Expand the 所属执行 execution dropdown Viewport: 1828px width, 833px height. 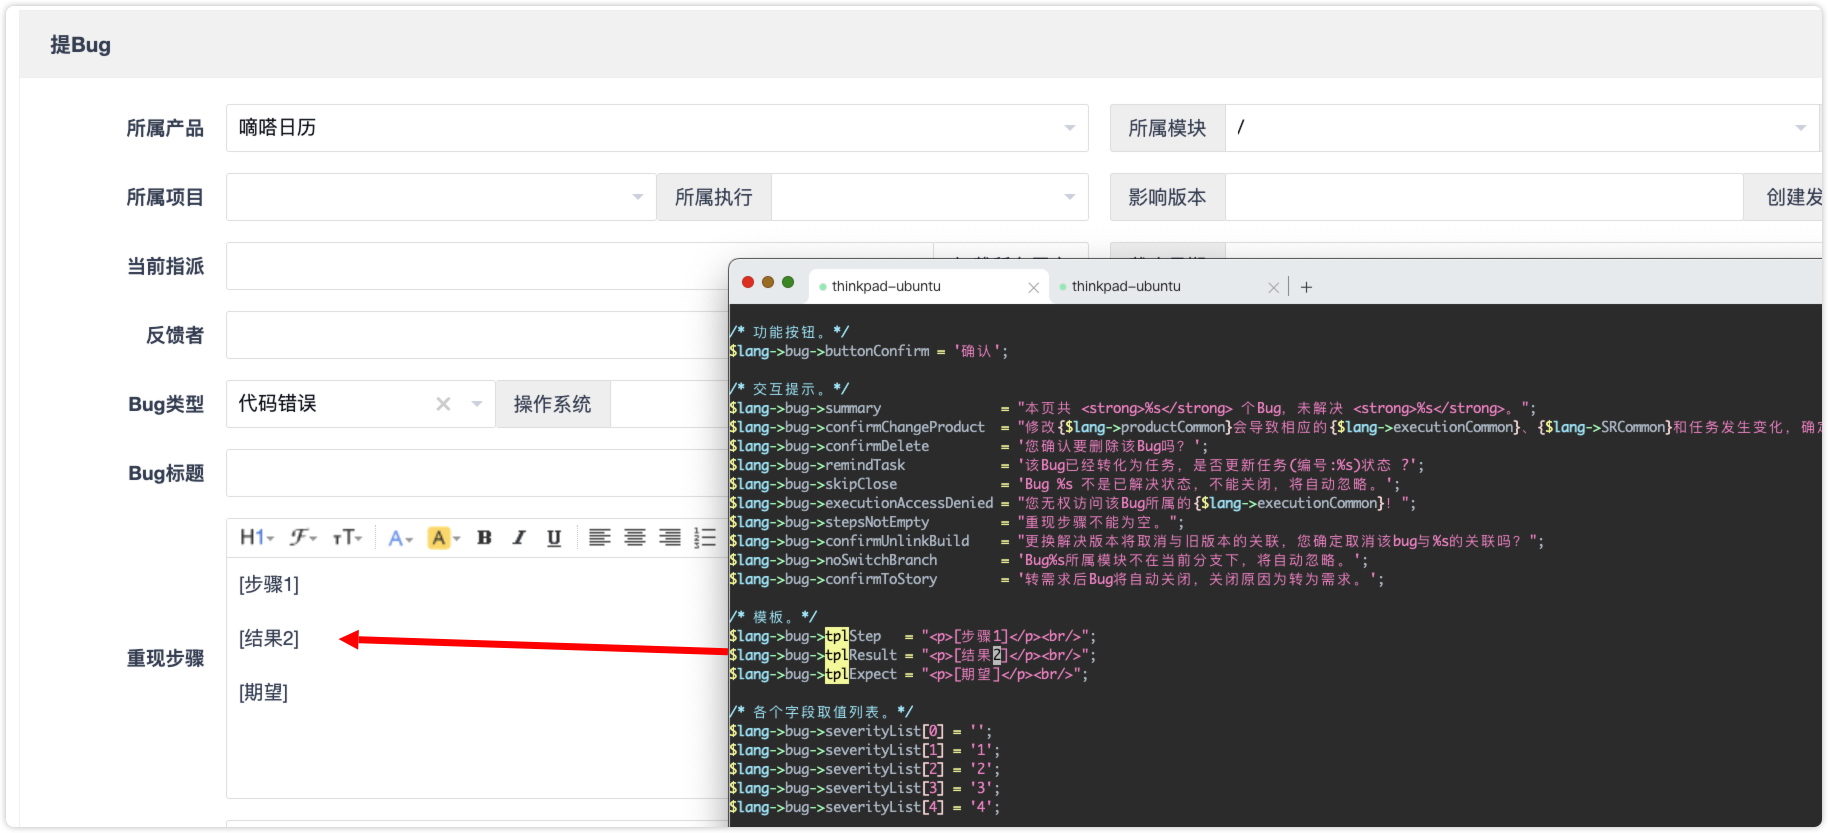pyautogui.click(x=1069, y=197)
